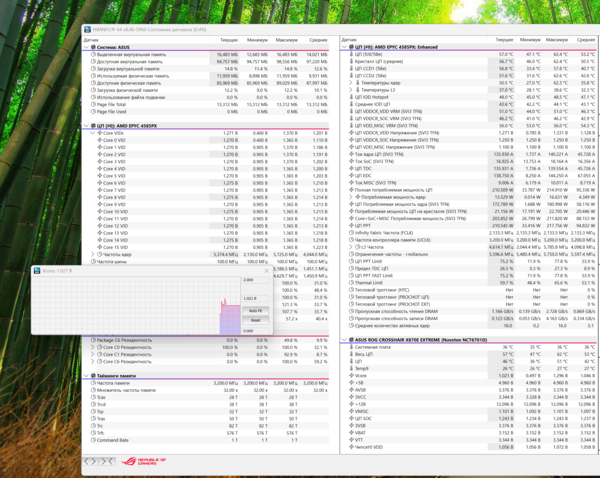Click the thermometer icon beside ЦП CCD1 (Tdie)
This screenshot has height=478, width=600.
(x=351, y=69)
